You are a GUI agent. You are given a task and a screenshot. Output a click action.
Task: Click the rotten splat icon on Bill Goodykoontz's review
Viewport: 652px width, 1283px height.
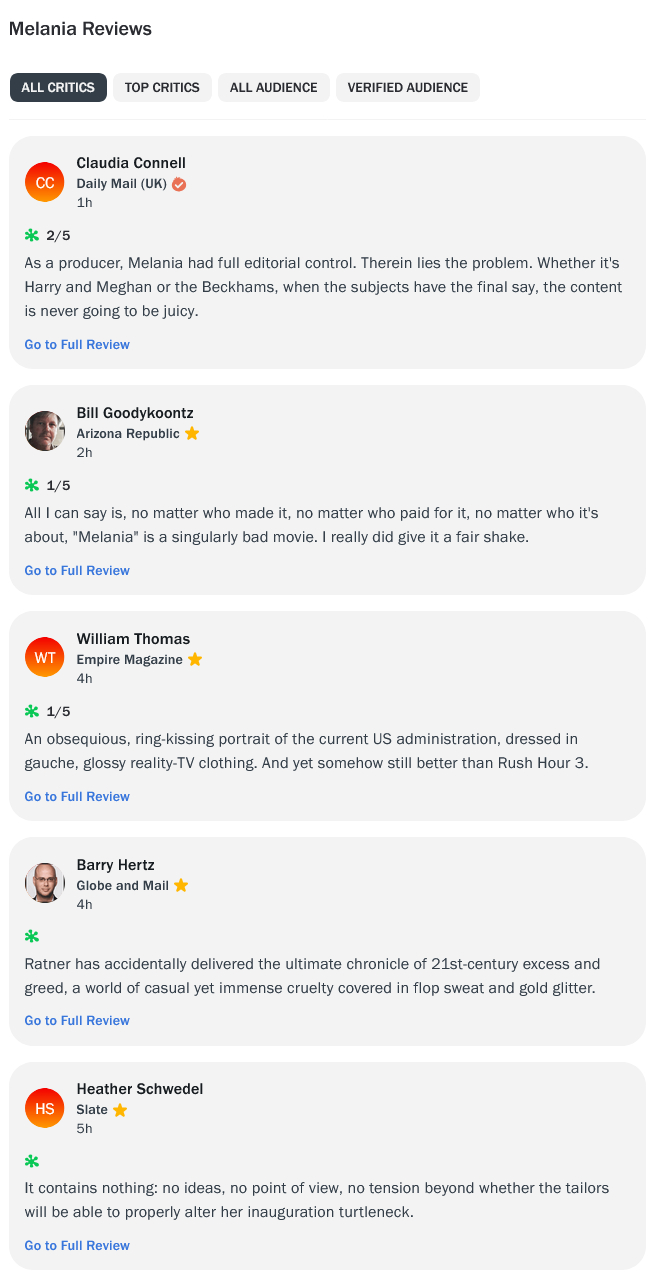click(x=32, y=486)
